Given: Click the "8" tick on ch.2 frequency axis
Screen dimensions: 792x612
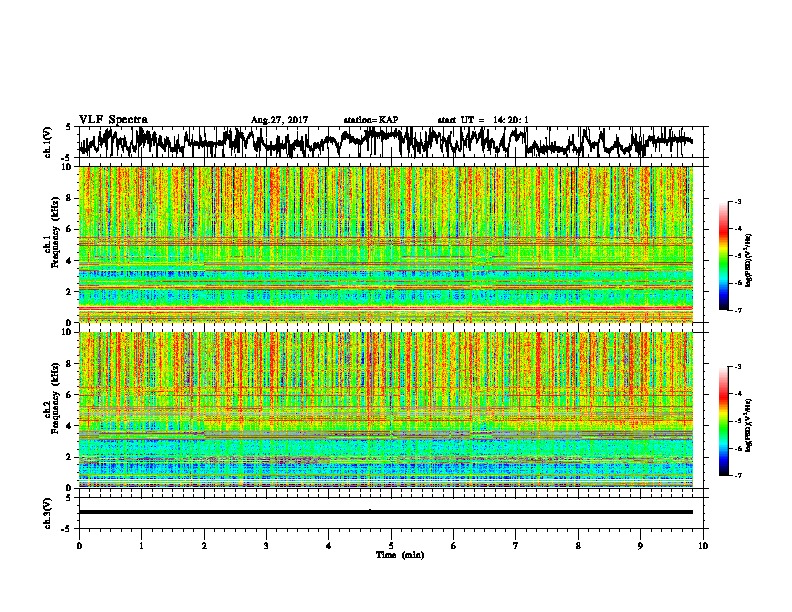Looking at the screenshot, I should (70, 364).
